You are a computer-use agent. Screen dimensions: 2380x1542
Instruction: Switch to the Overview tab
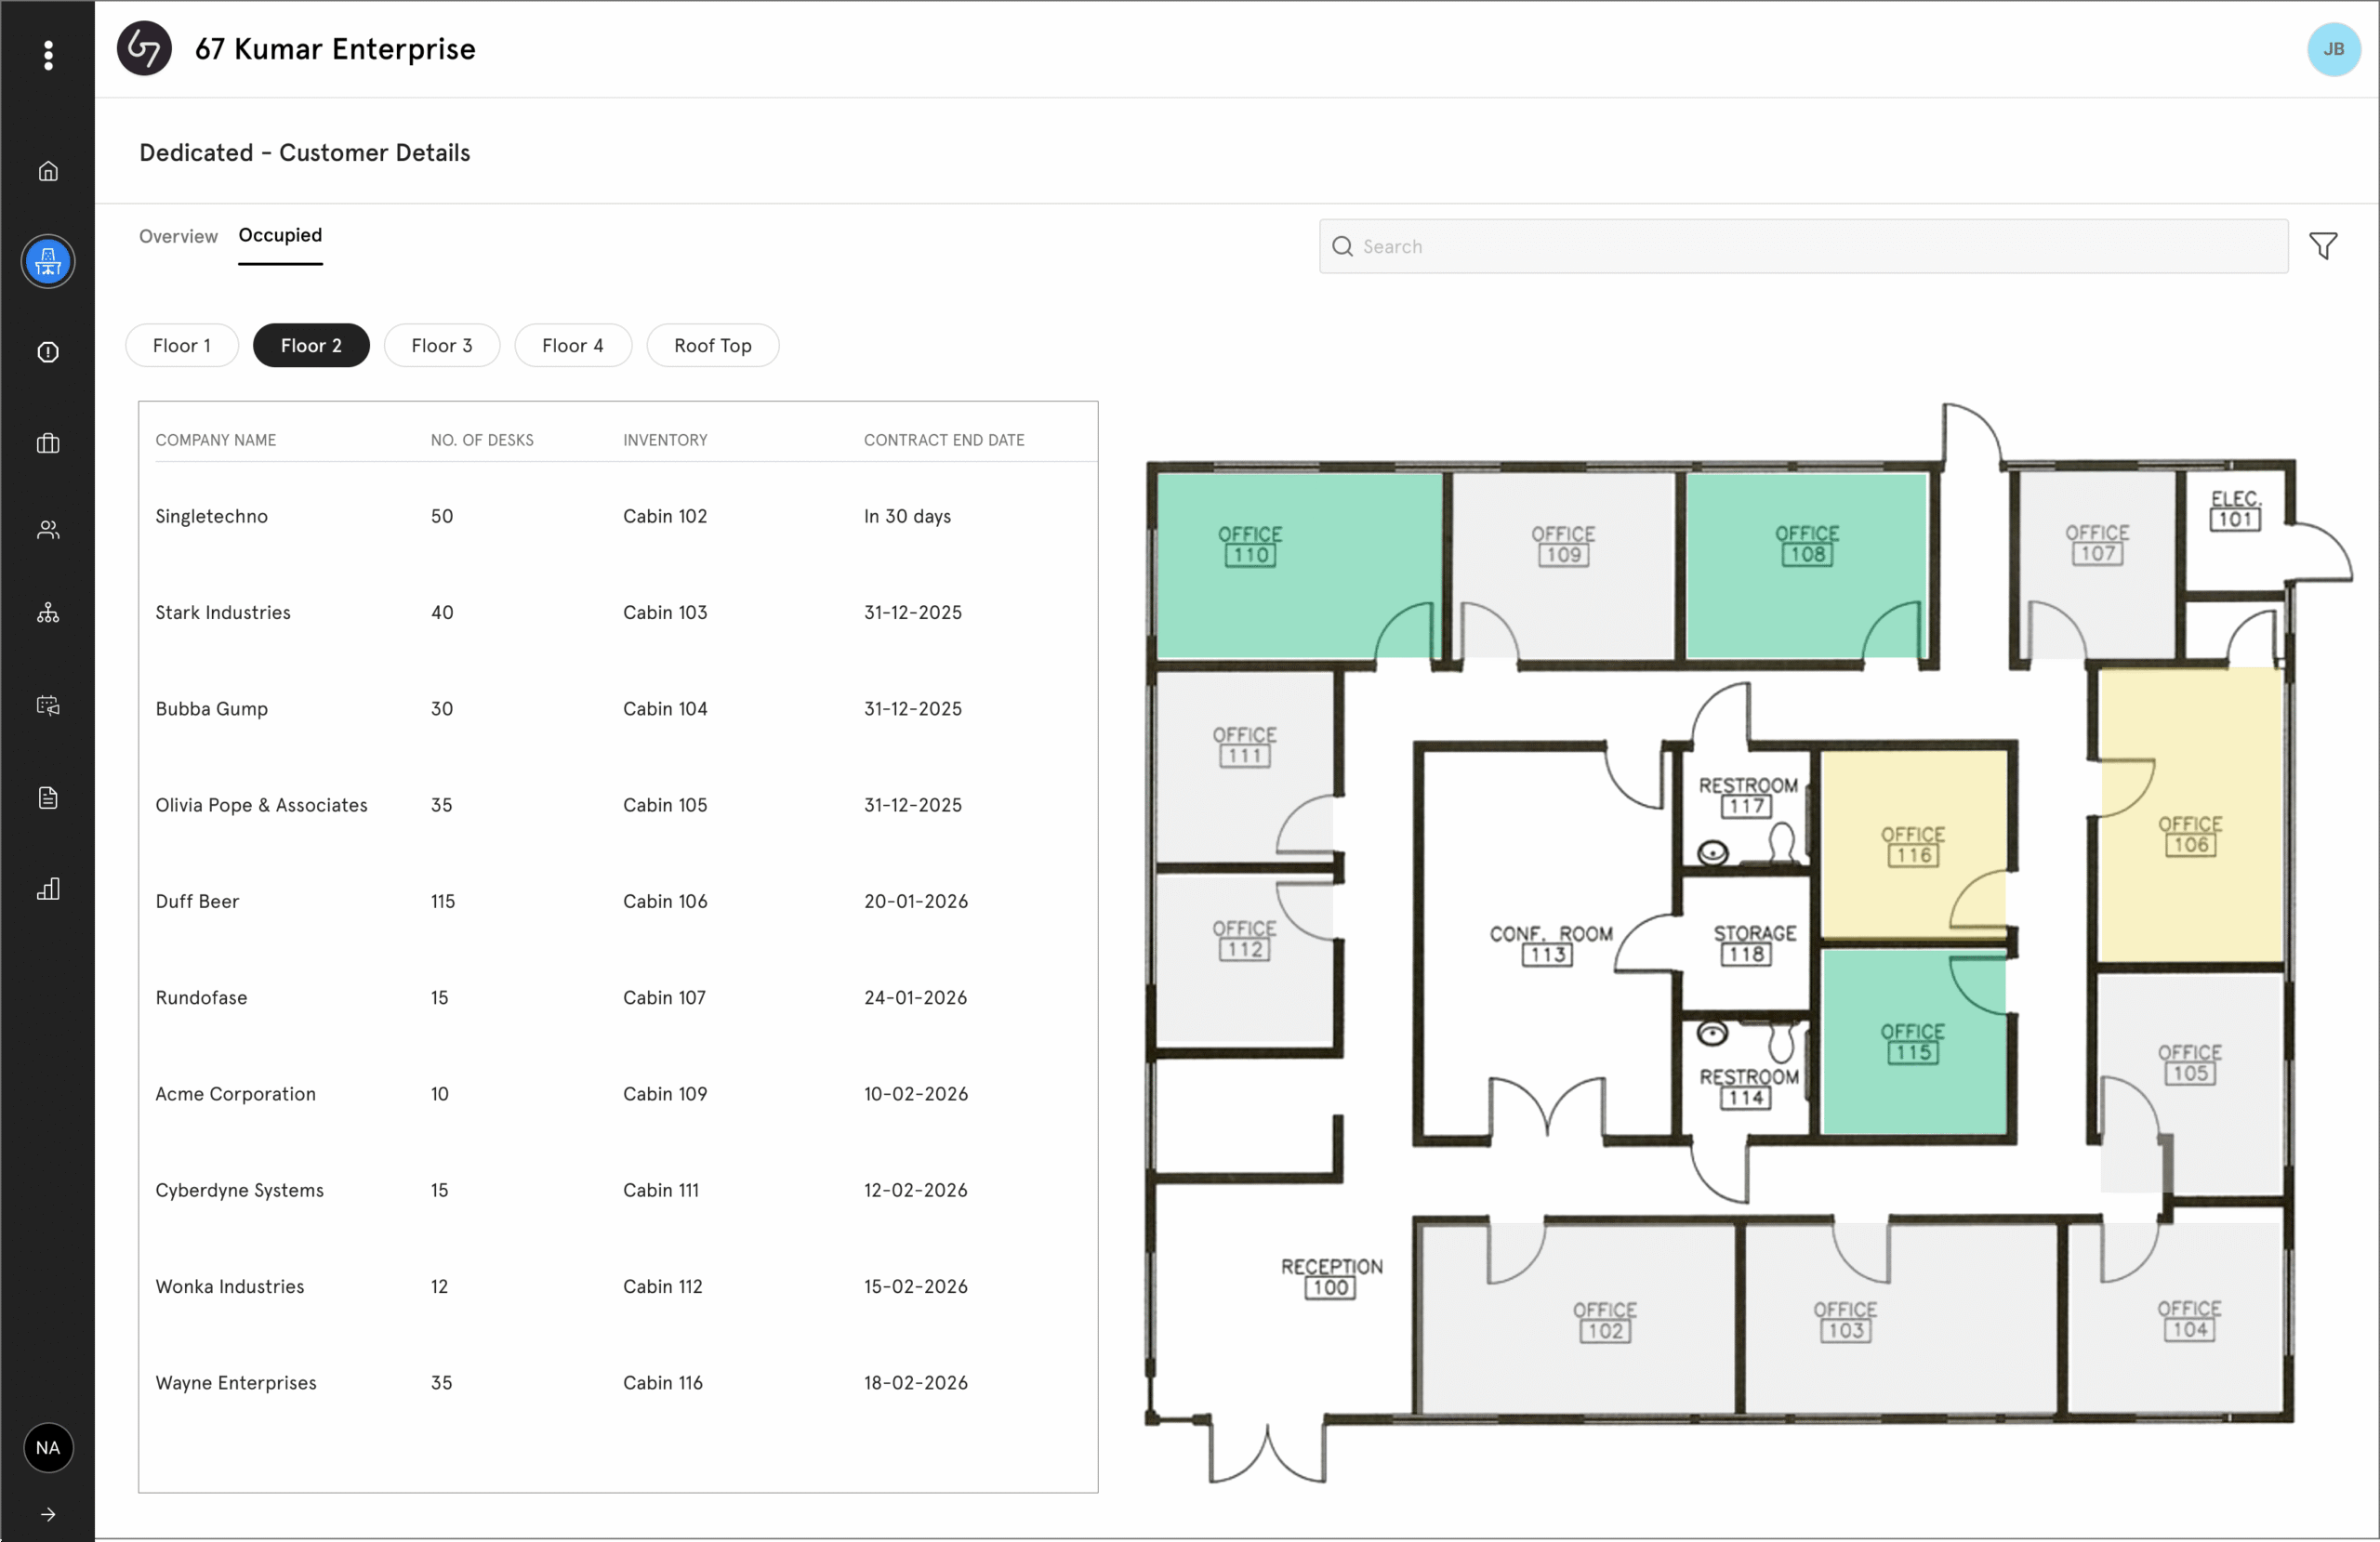(178, 236)
